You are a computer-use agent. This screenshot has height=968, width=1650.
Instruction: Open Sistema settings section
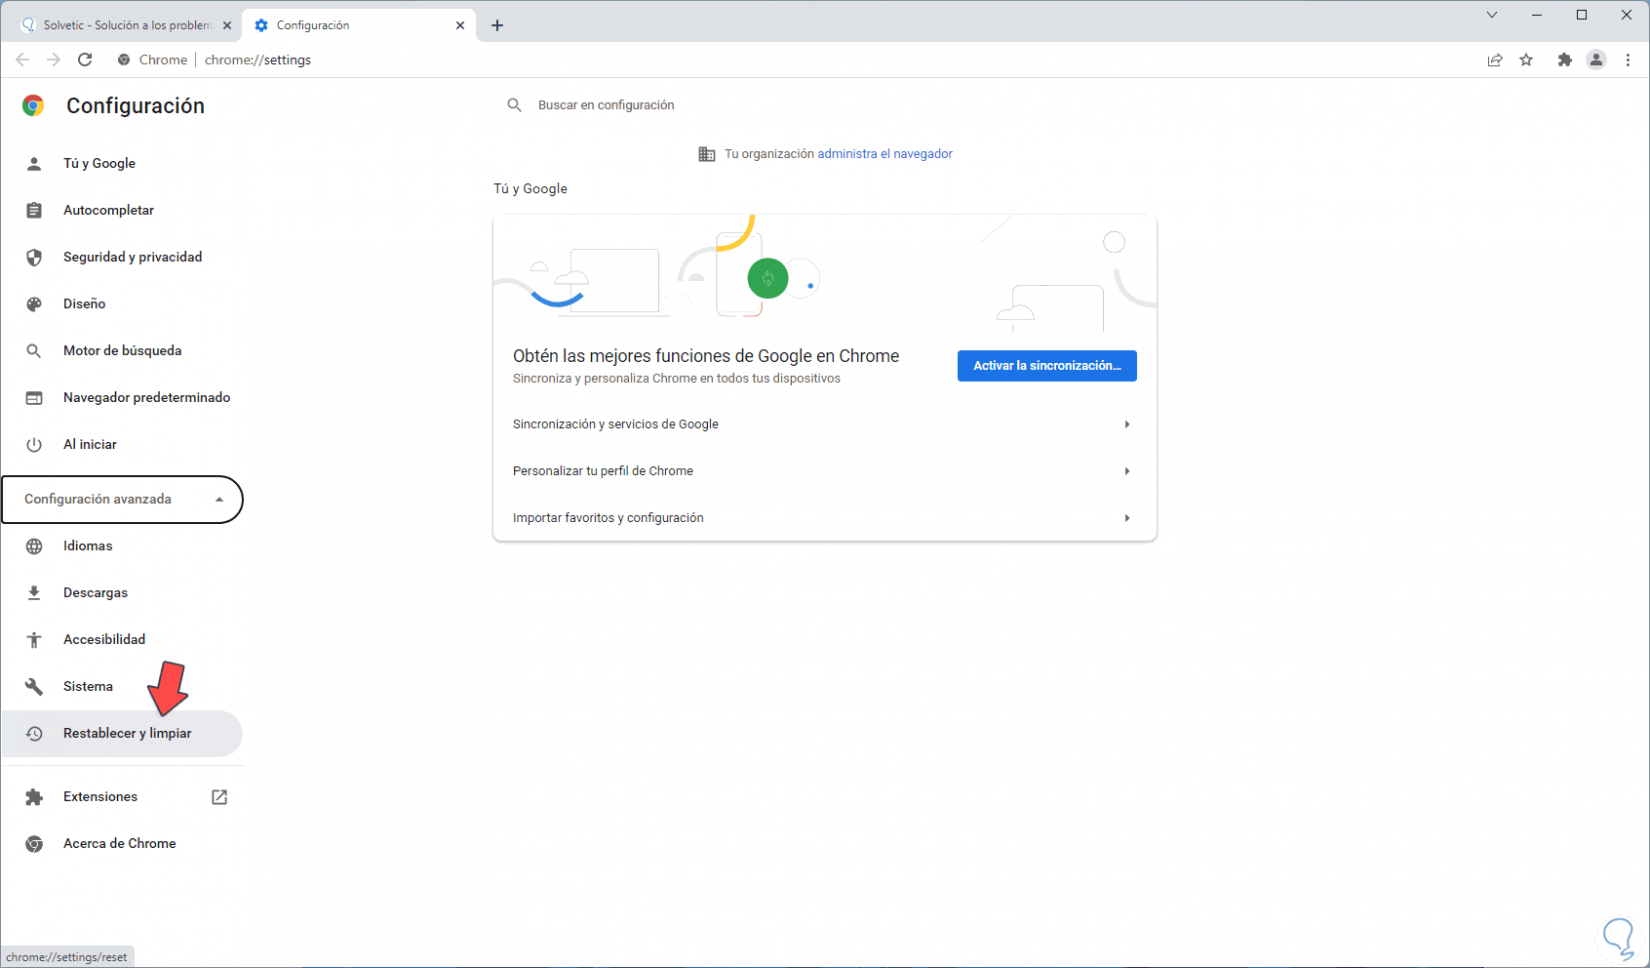pos(122,687)
